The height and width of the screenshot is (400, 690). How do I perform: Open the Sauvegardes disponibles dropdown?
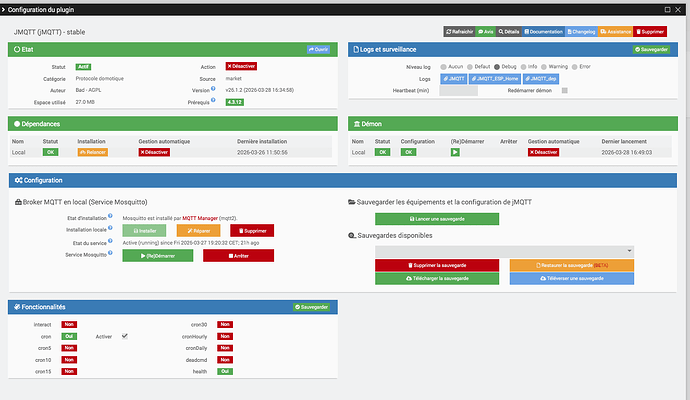point(504,251)
